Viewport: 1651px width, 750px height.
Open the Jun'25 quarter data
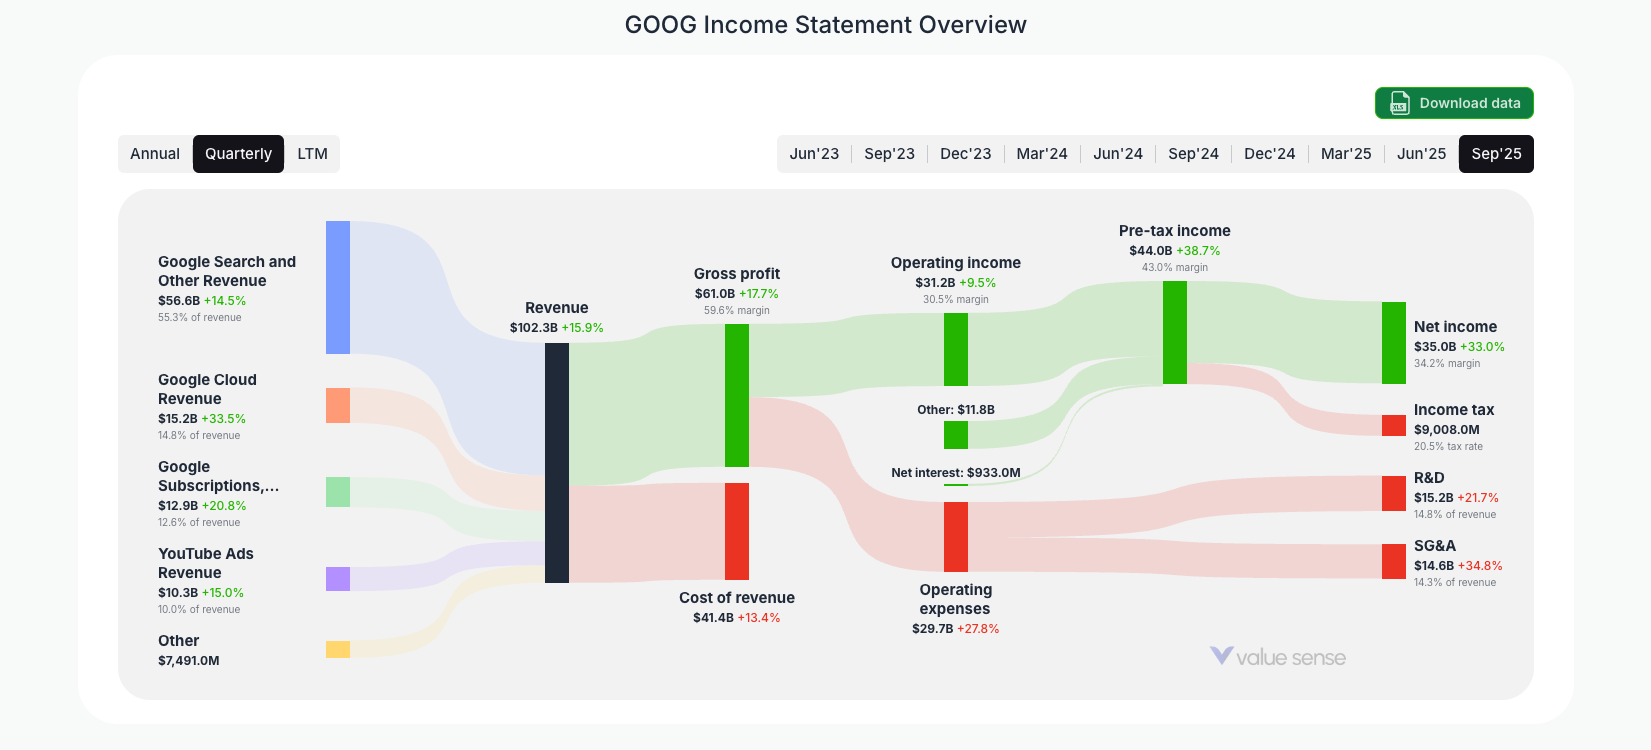(1420, 153)
